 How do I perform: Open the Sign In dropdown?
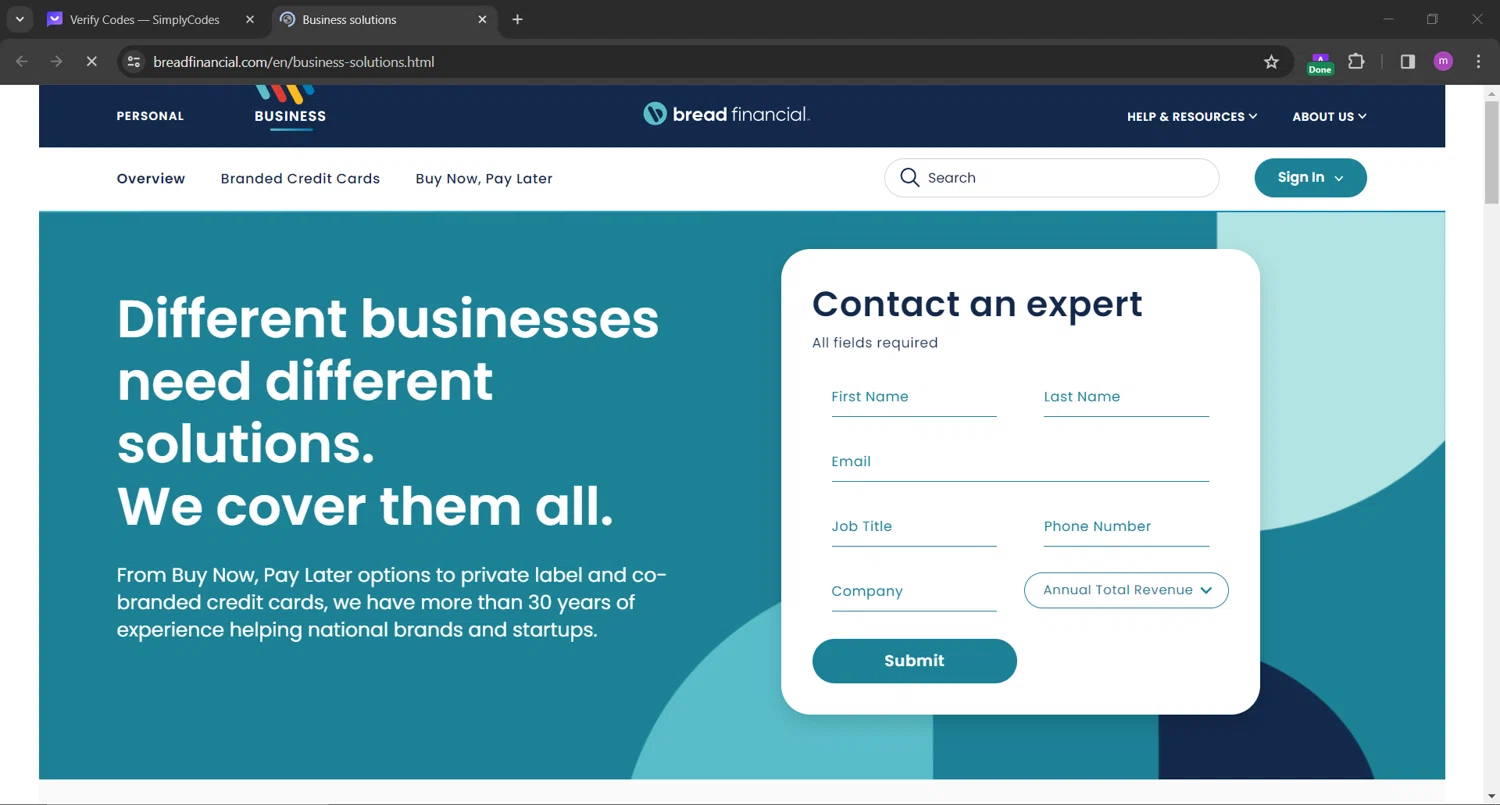tap(1310, 178)
